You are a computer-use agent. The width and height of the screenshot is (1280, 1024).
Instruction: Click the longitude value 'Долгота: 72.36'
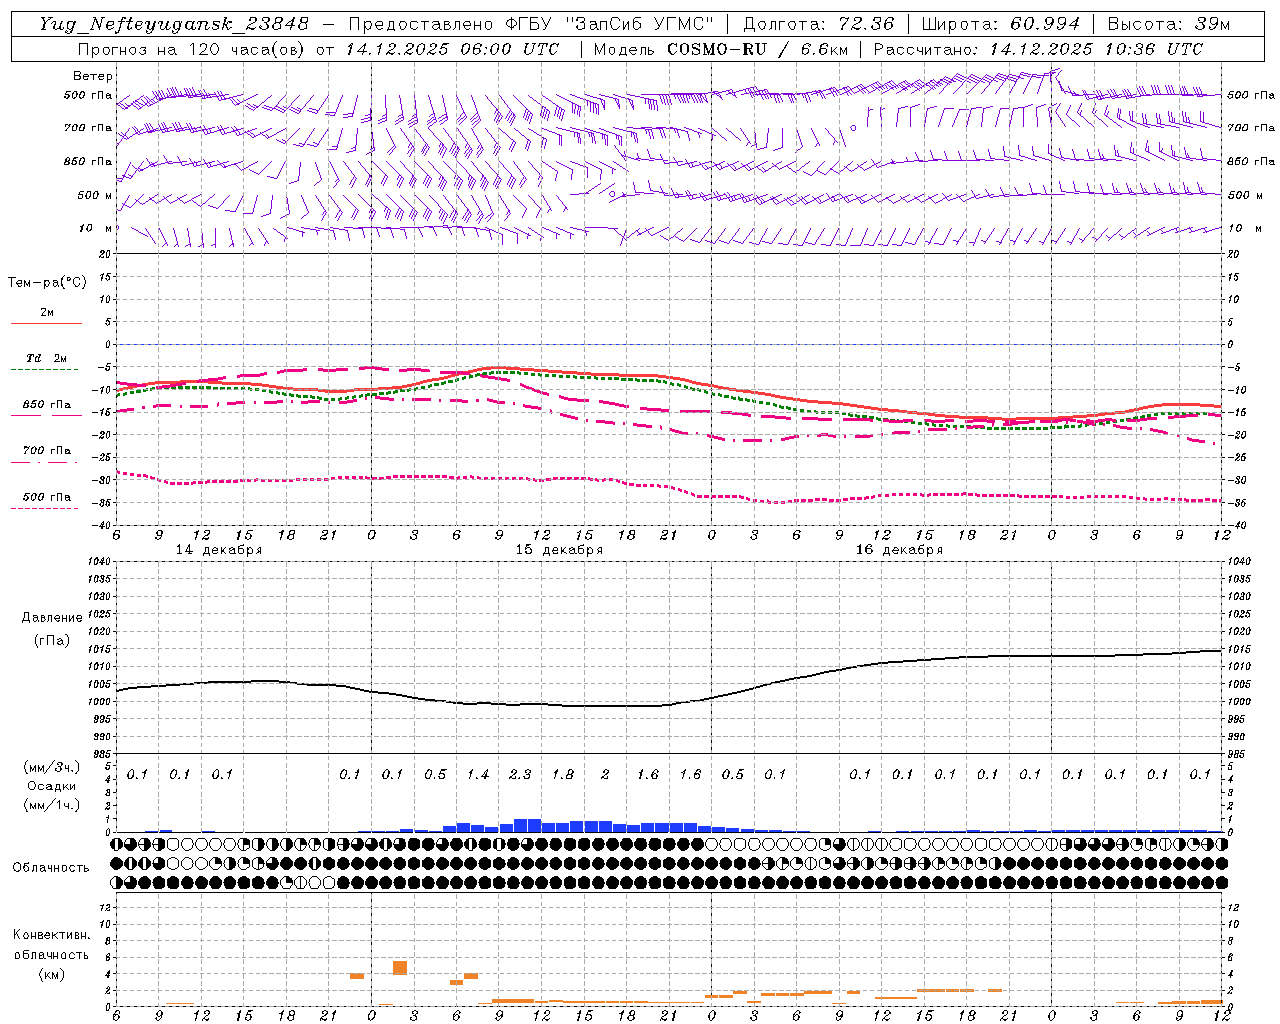pyautogui.click(x=817, y=24)
